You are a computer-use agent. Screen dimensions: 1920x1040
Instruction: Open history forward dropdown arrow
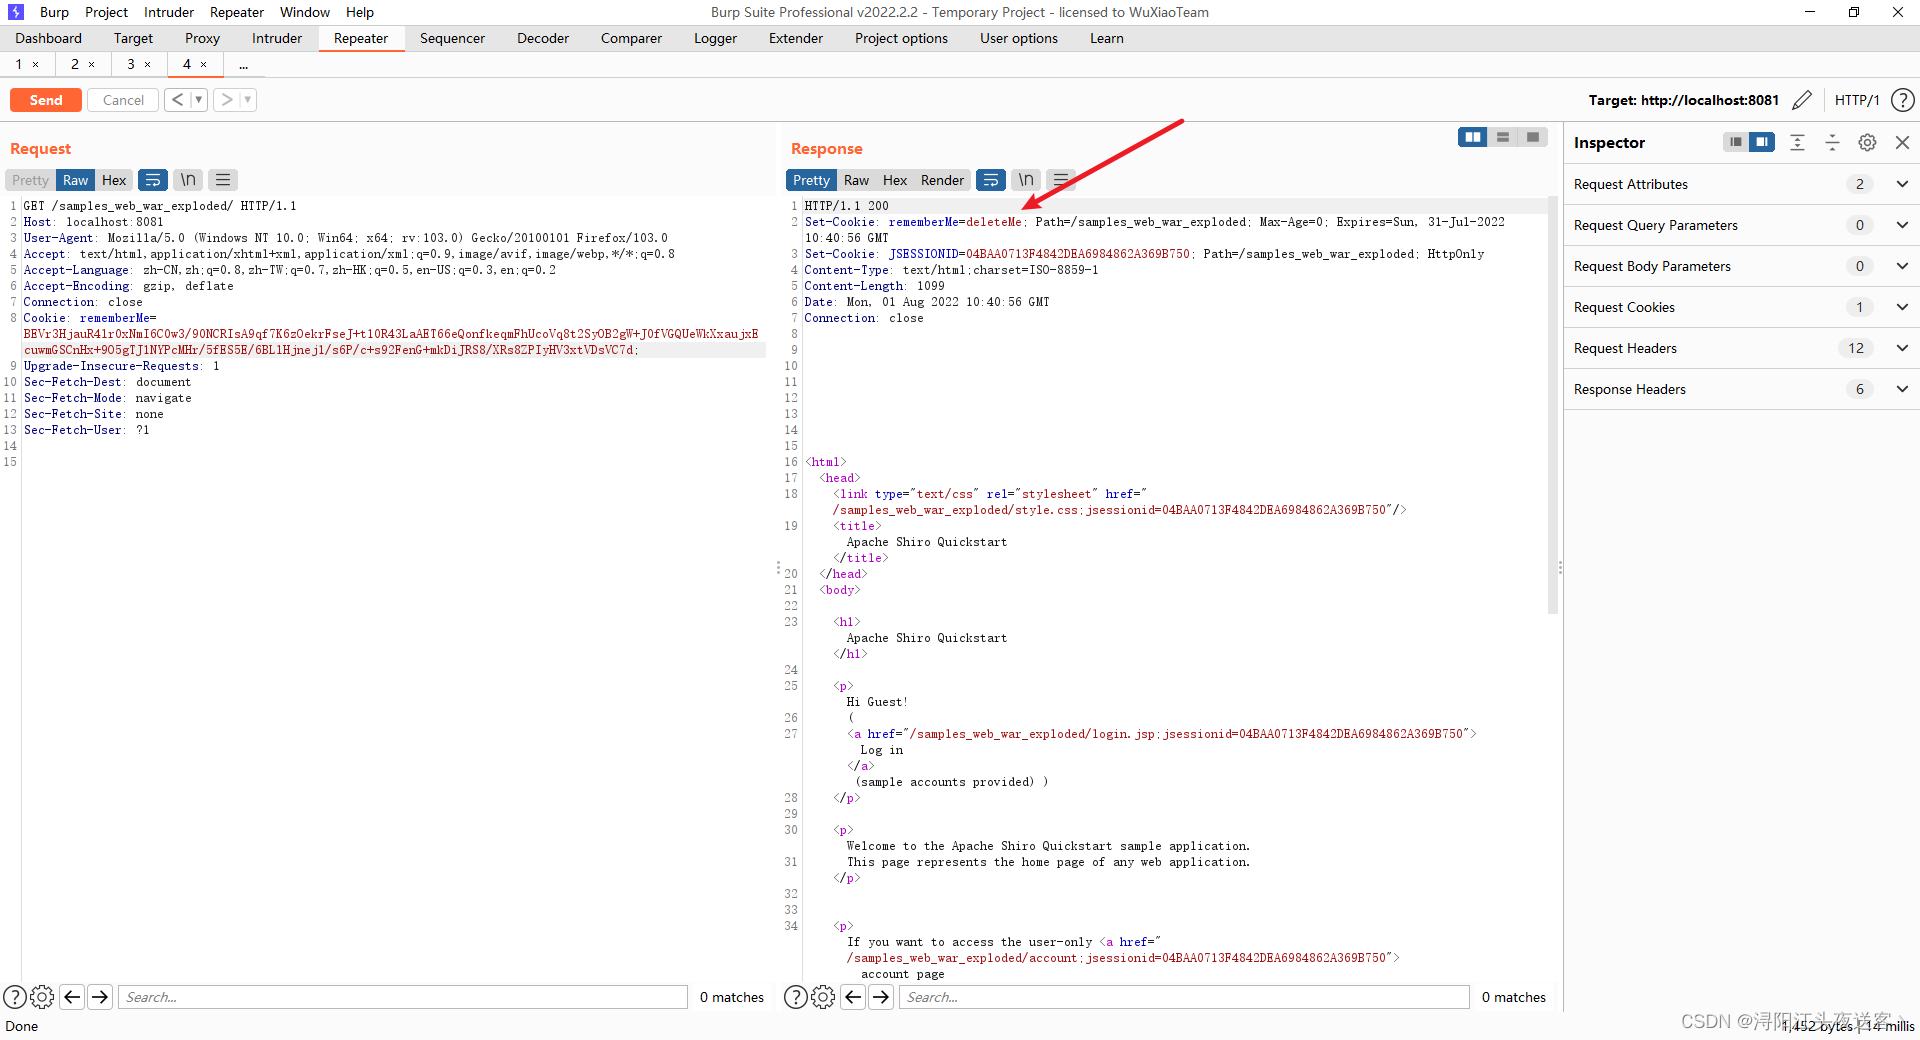click(248, 100)
